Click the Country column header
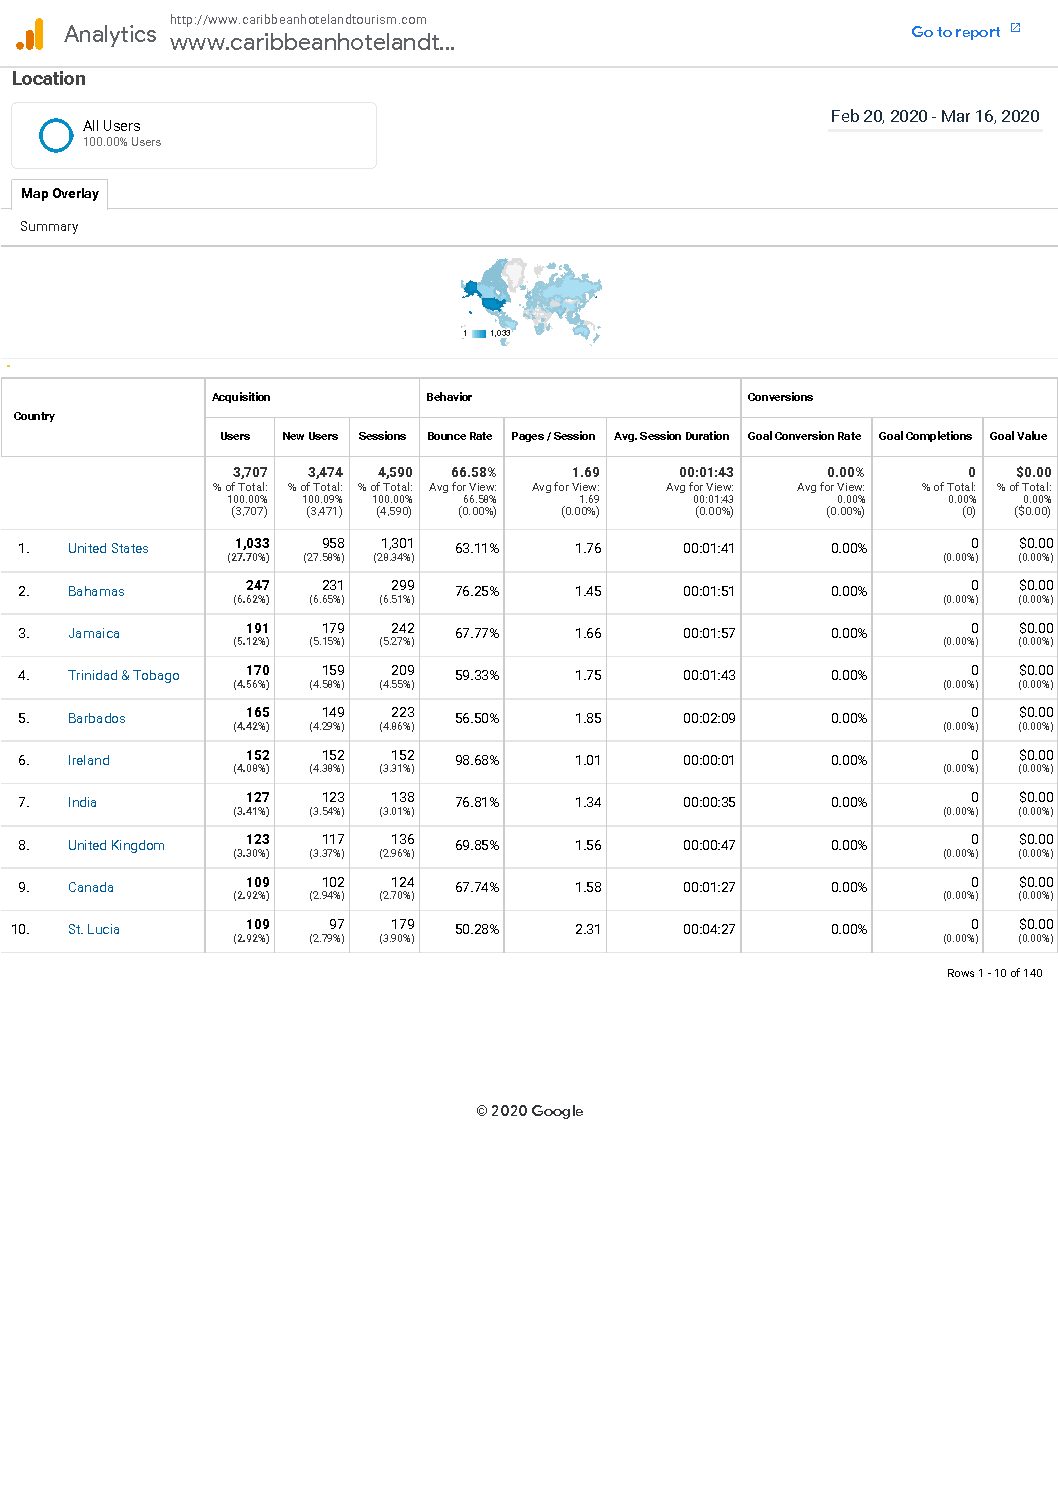This screenshot has height=1497, width=1058. [35, 416]
